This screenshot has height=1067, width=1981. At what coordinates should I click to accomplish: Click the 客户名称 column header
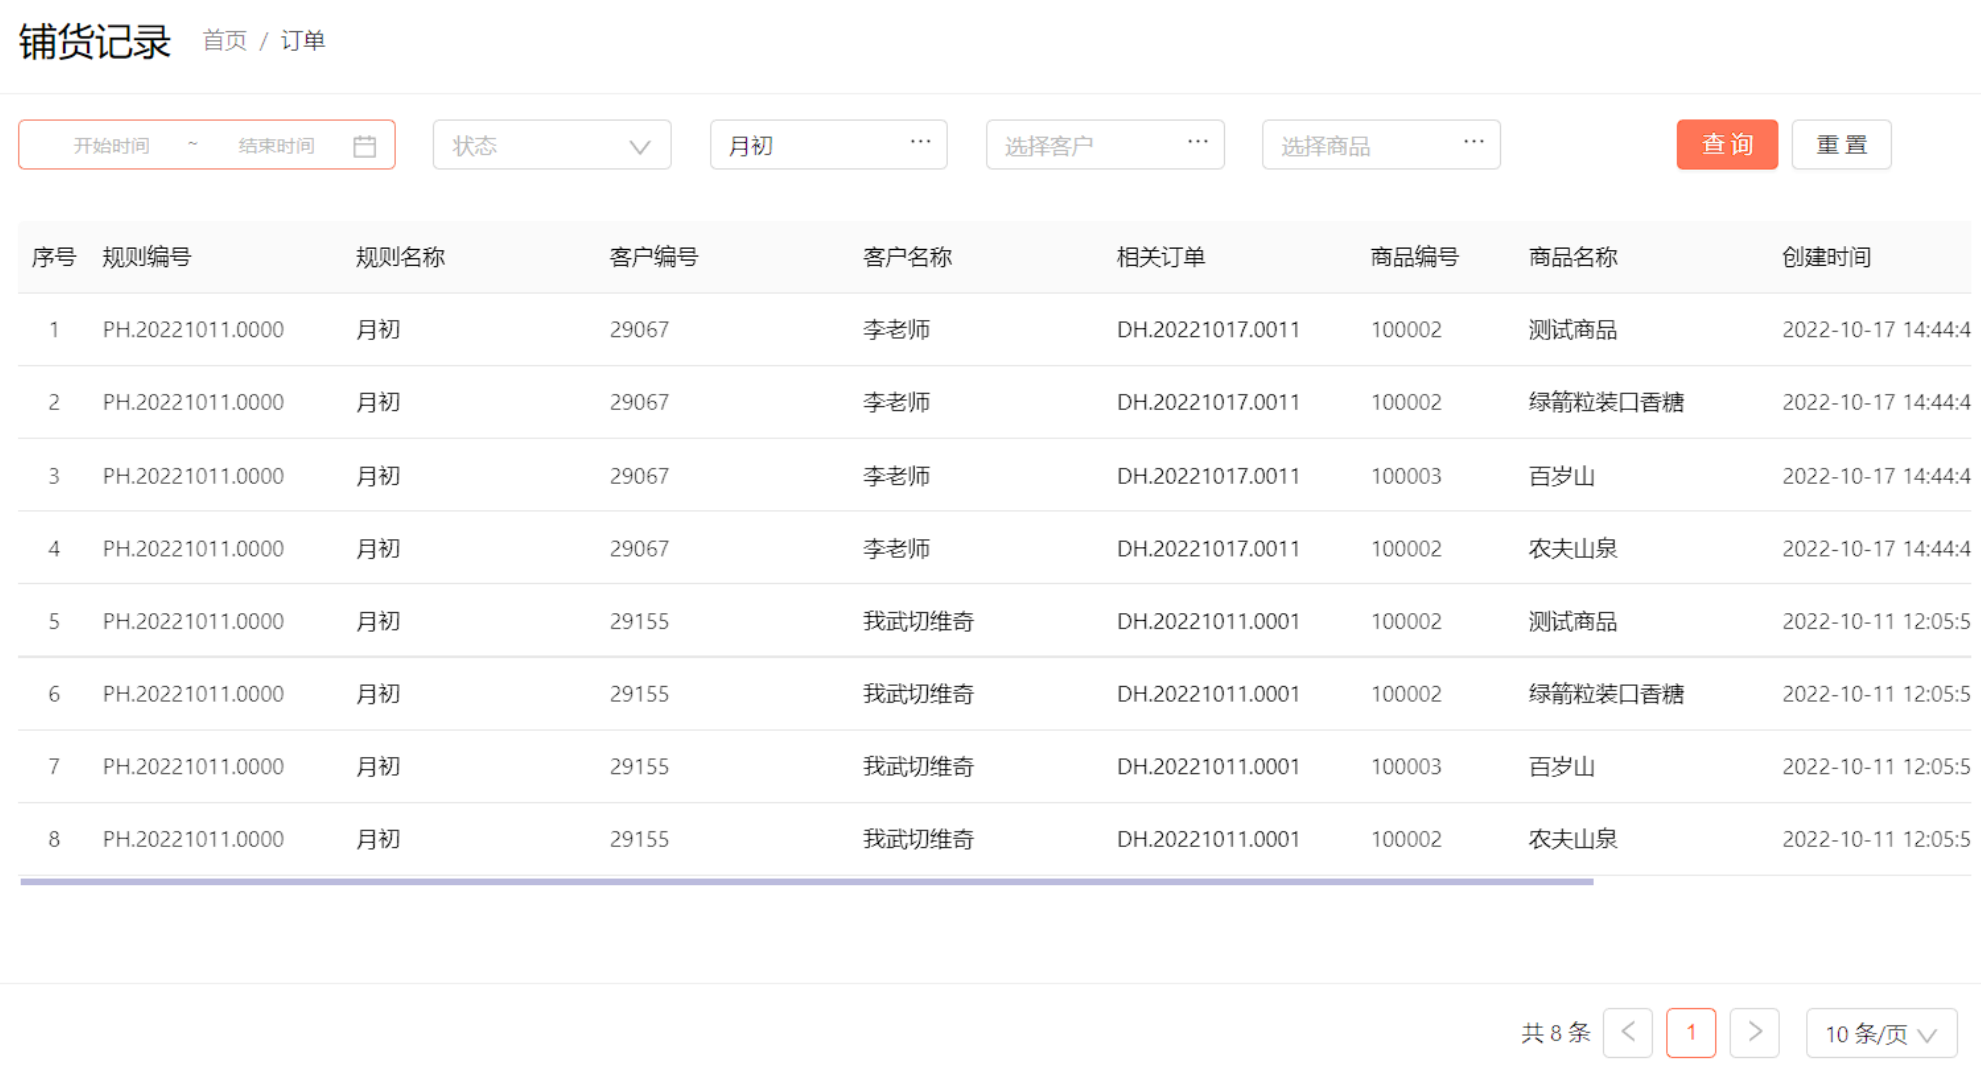pos(907,257)
